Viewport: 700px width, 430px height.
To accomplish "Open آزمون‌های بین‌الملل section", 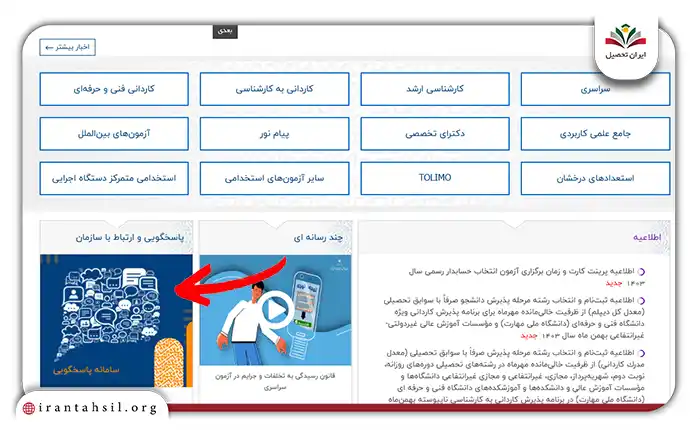I will point(114,134).
